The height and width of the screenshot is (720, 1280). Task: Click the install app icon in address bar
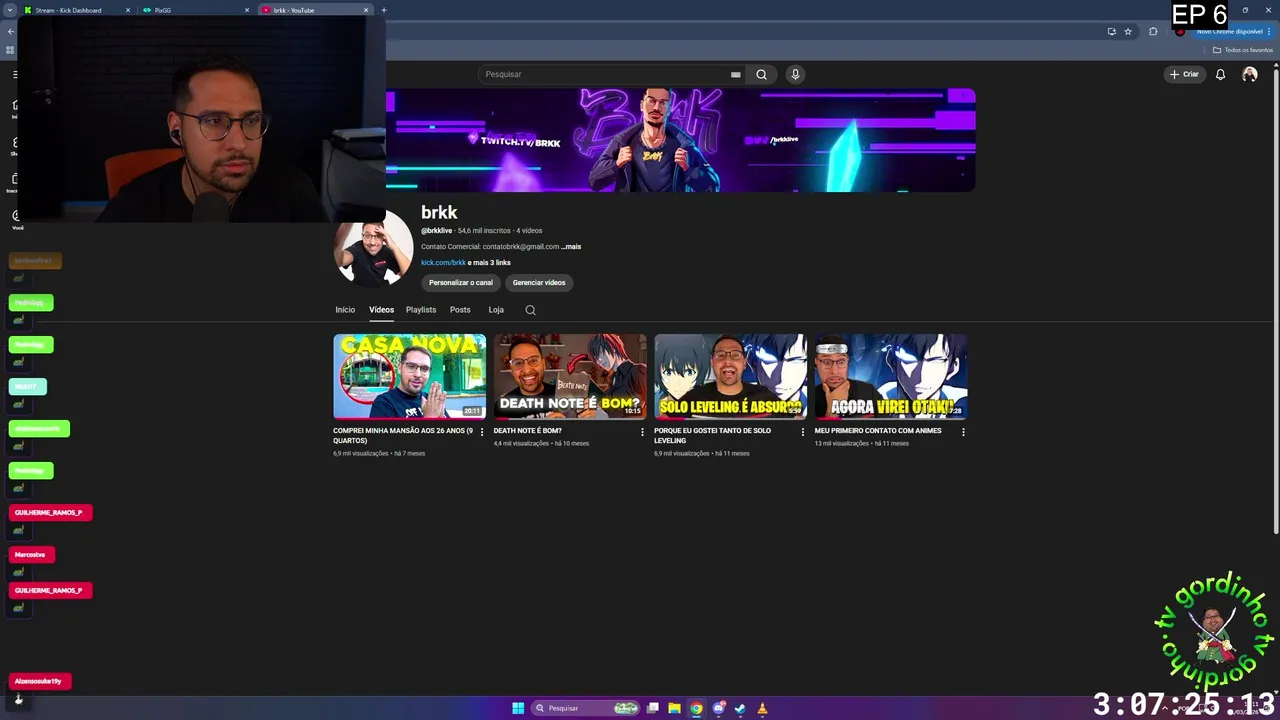1111,31
